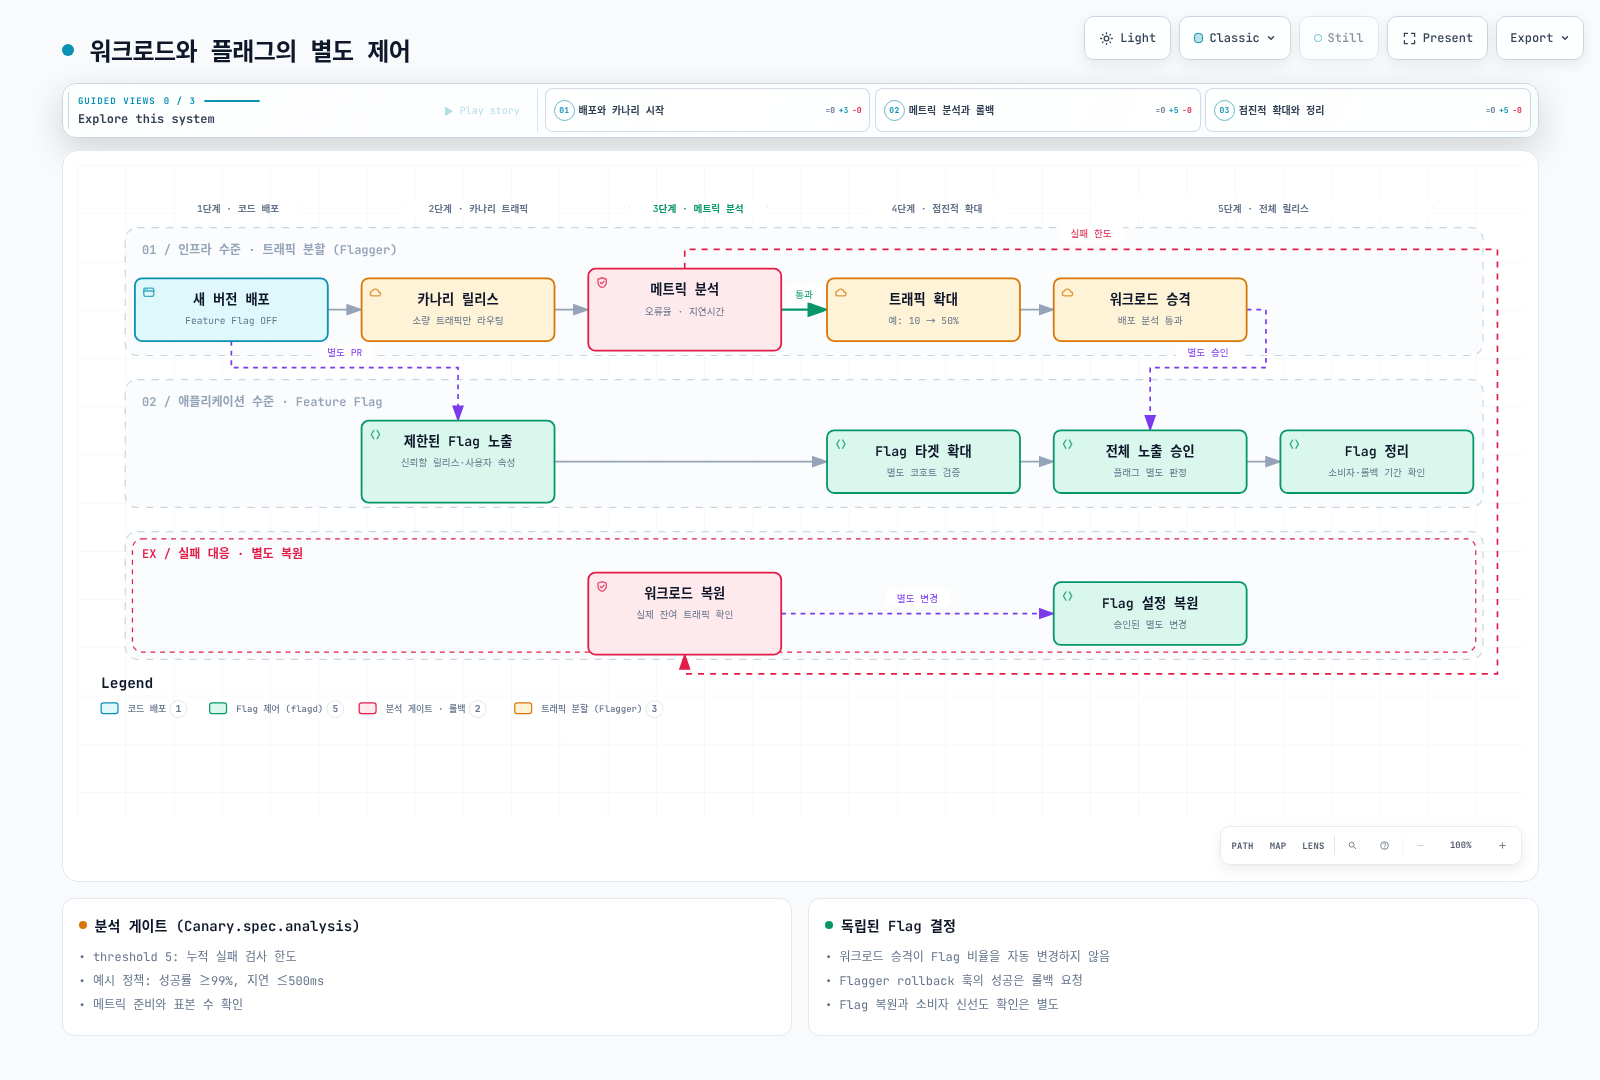Screen dimensions: 1600x1080
Task: Click the code icon on 제한된 Flag 노출 node
Action: [x=375, y=435]
